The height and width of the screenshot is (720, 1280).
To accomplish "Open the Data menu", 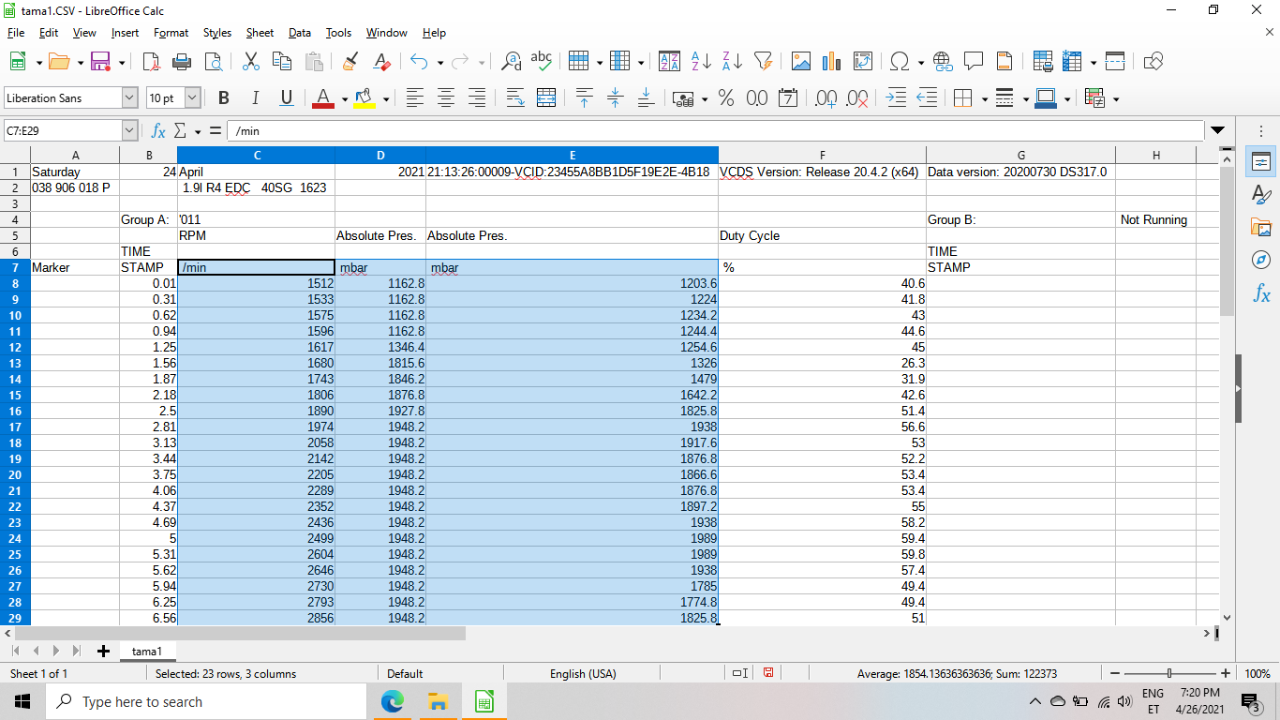I will [x=299, y=33].
